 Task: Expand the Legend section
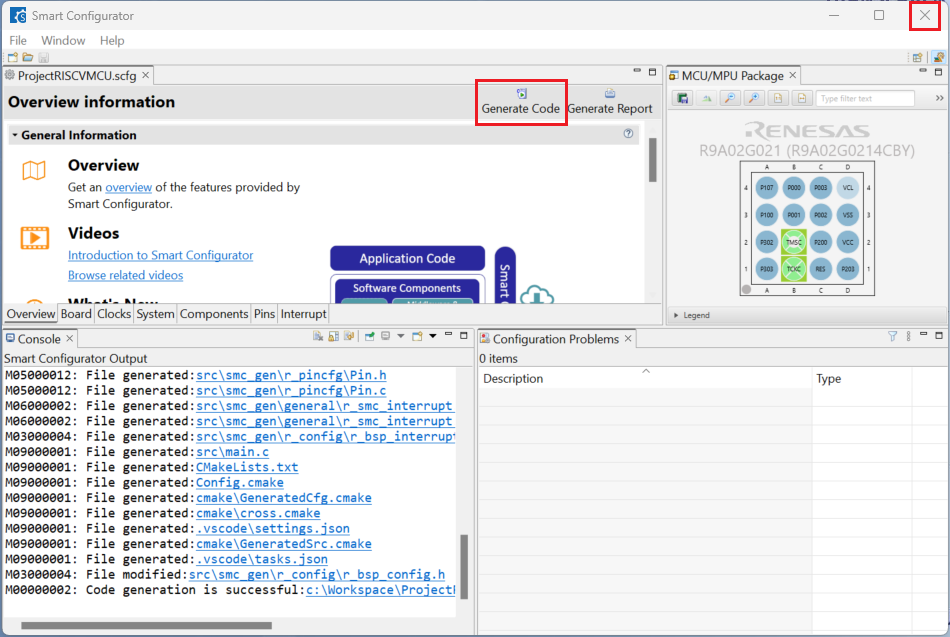pyautogui.click(x=676, y=315)
